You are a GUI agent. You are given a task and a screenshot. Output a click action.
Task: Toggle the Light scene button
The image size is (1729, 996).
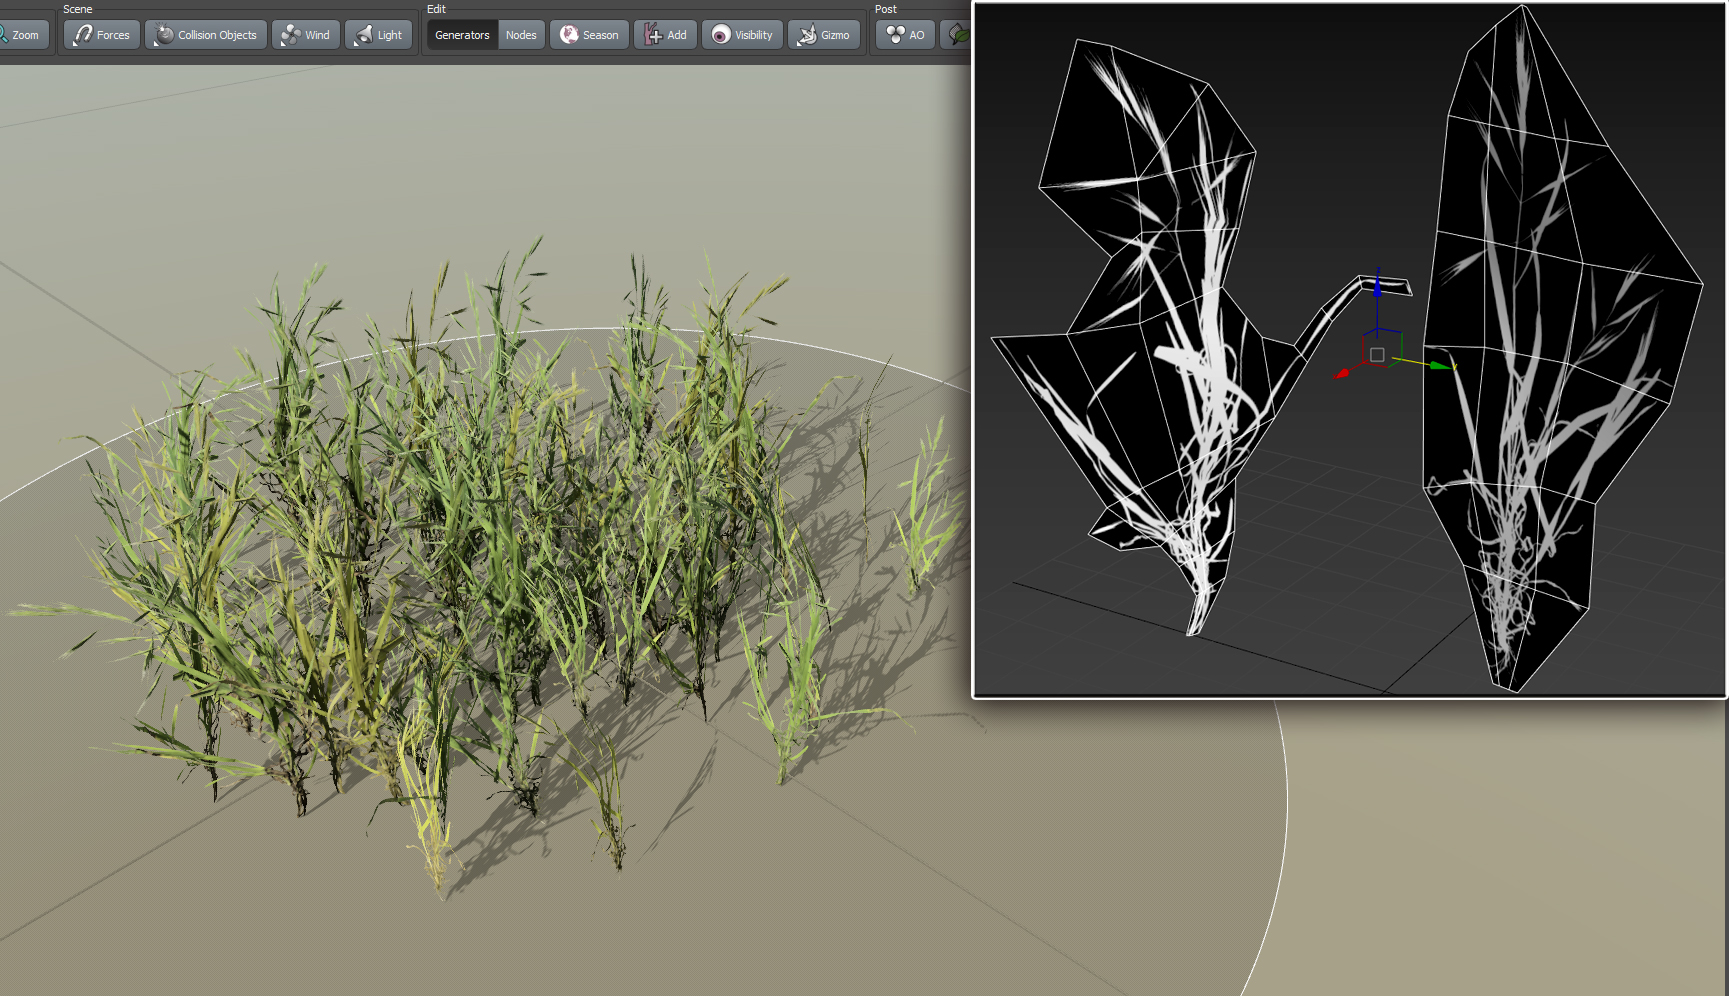[379, 35]
